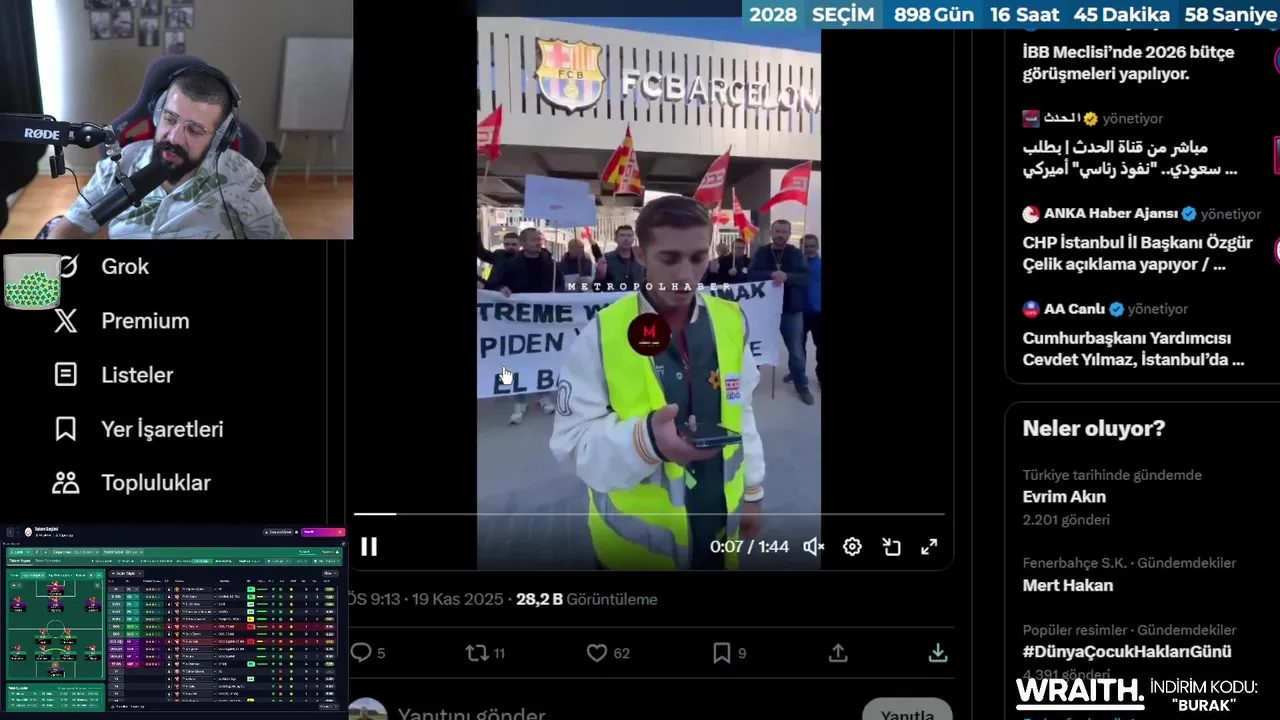Open Mert Hakan trending topic
This screenshot has width=1280, height=720.
tap(1067, 585)
